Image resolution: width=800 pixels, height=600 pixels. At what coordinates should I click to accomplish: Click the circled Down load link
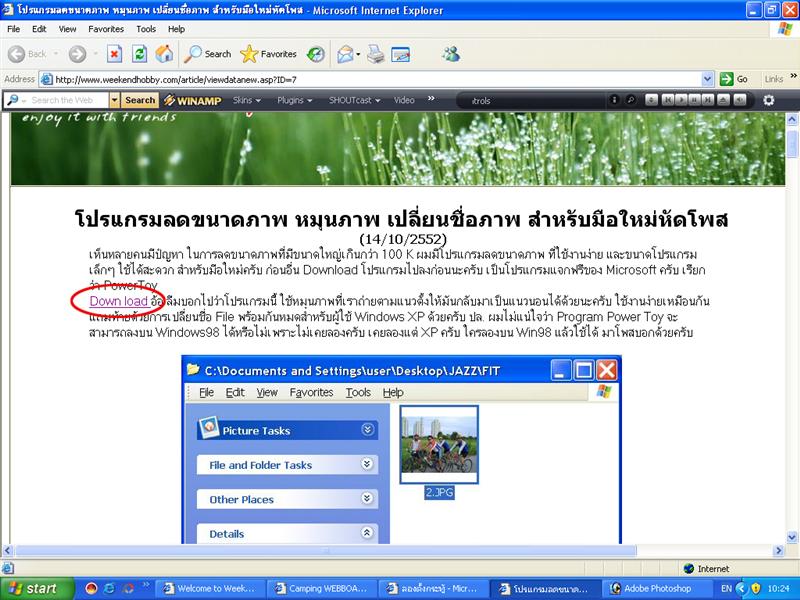[118, 300]
